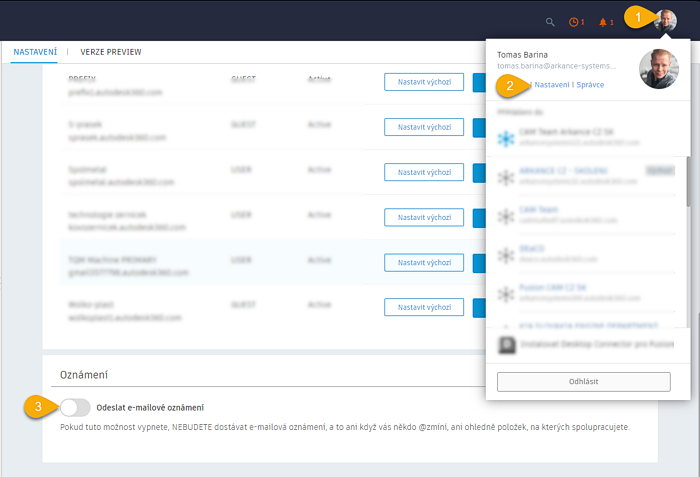Click the user avatar in top bar
This screenshot has height=477, width=700.
[666, 20]
